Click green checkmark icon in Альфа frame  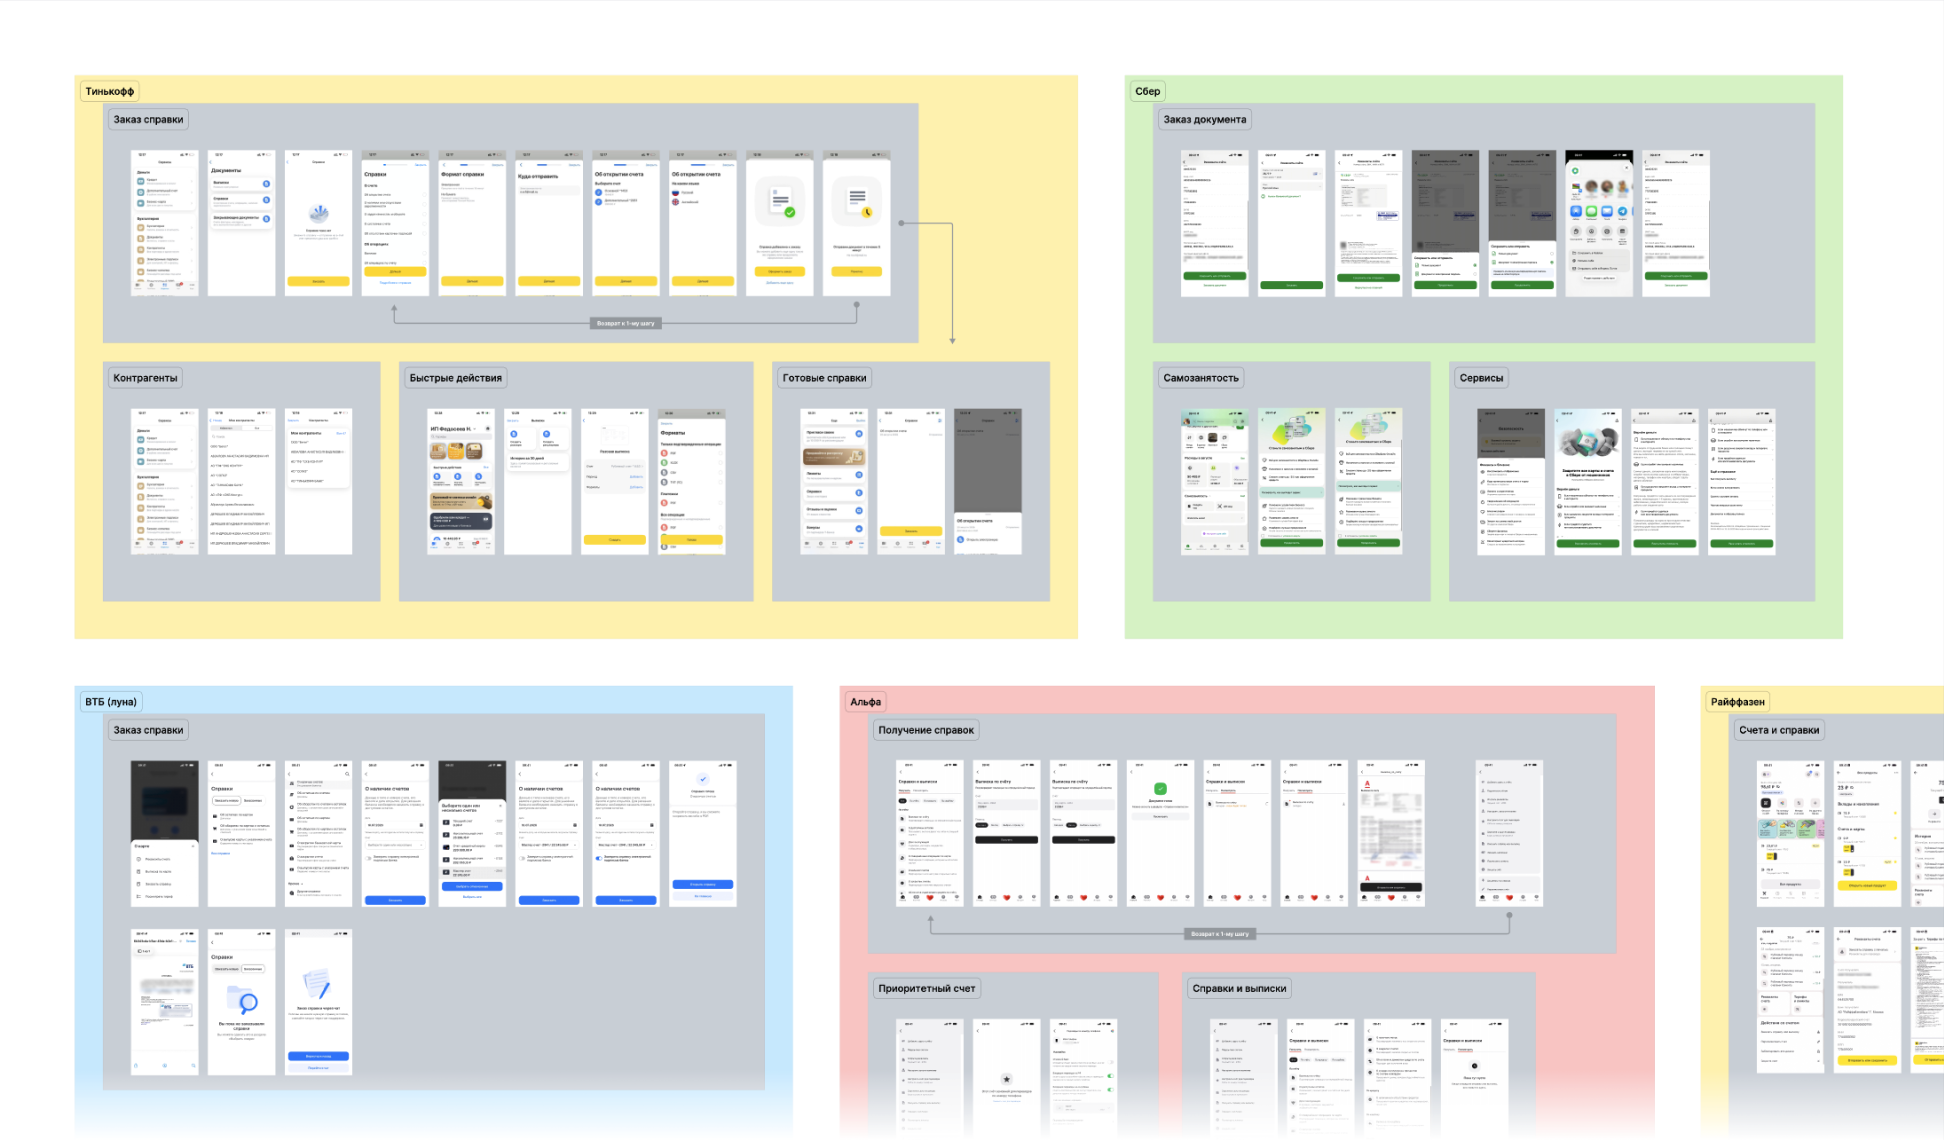[x=1160, y=789]
